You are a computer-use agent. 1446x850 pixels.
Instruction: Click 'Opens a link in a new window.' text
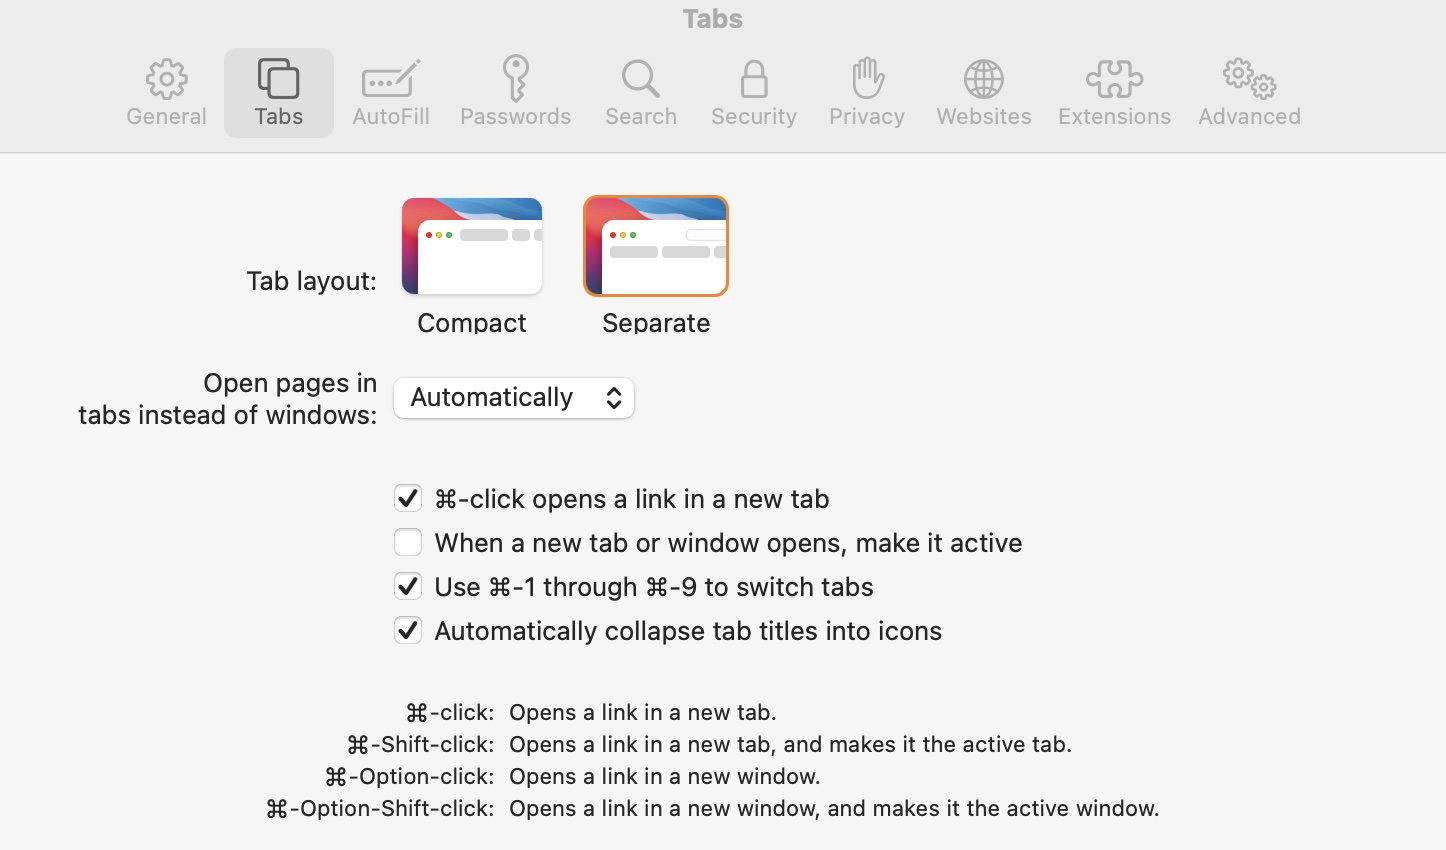(x=665, y=776)
